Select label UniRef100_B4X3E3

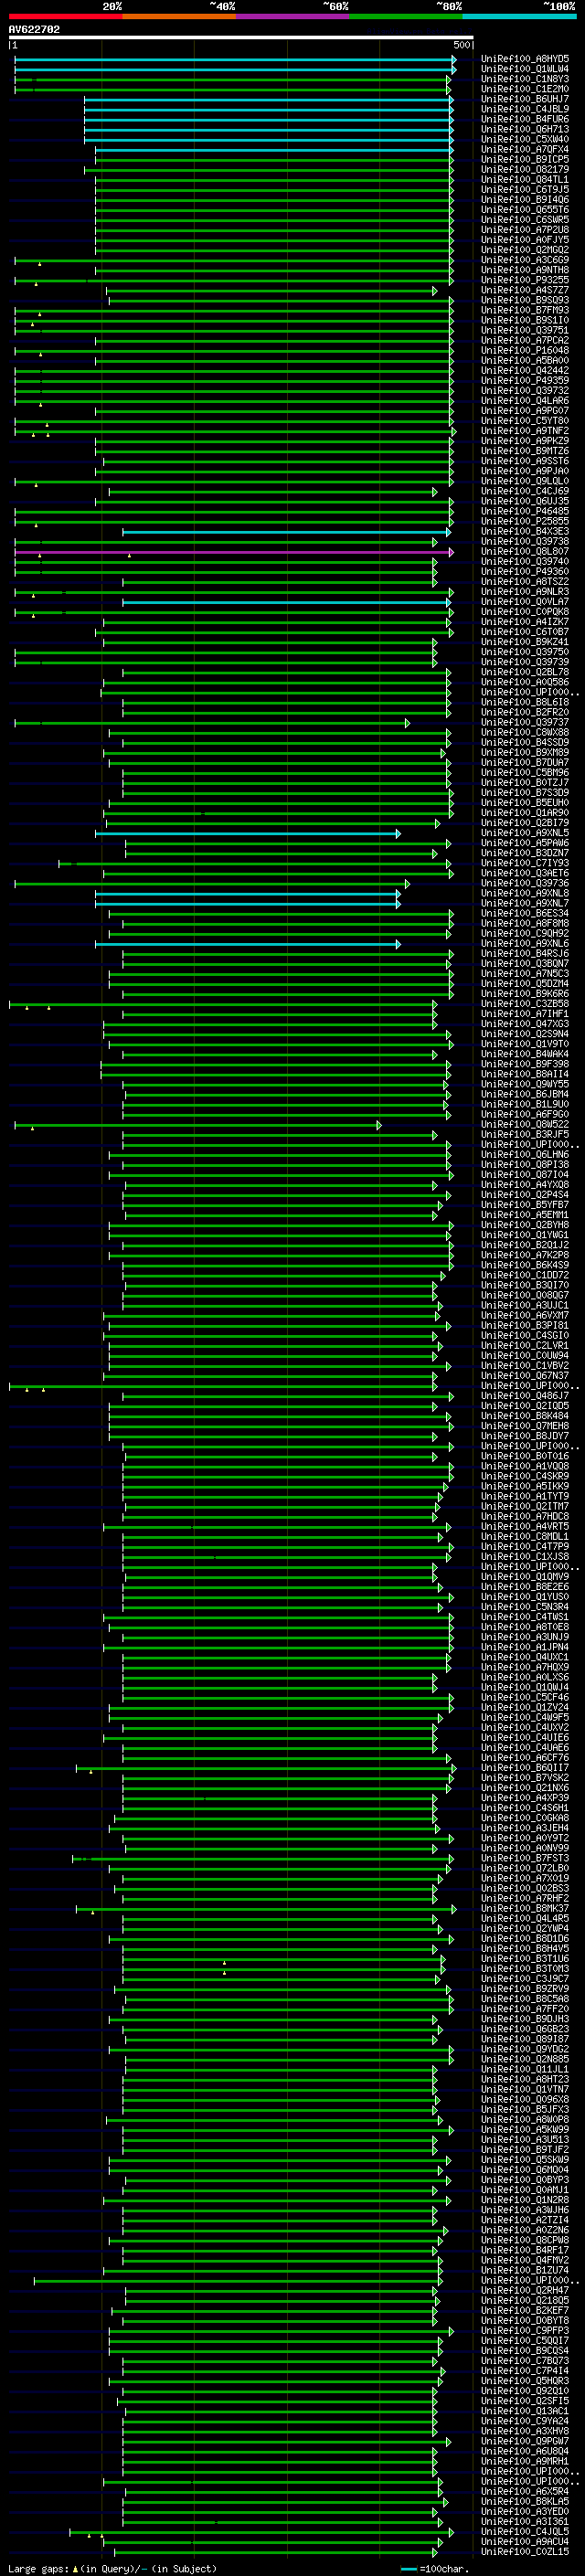(x=524, y=531)
